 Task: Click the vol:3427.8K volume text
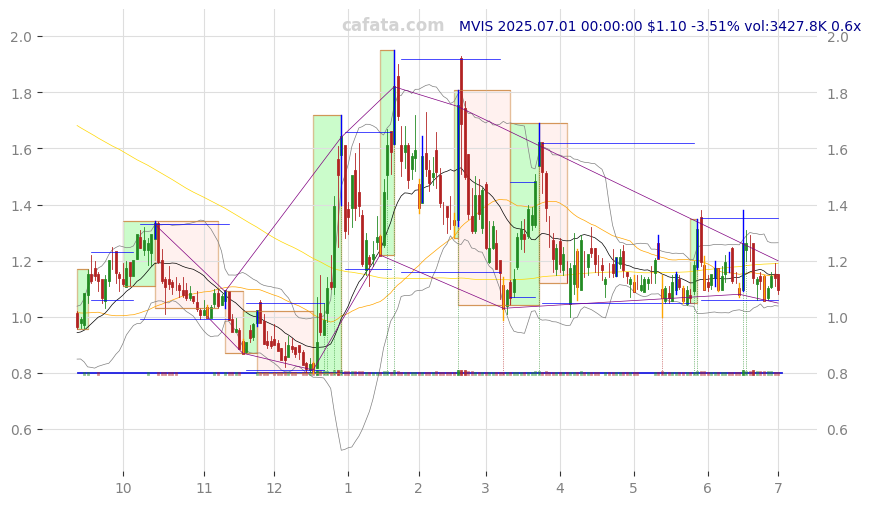[x=785, y=26]
